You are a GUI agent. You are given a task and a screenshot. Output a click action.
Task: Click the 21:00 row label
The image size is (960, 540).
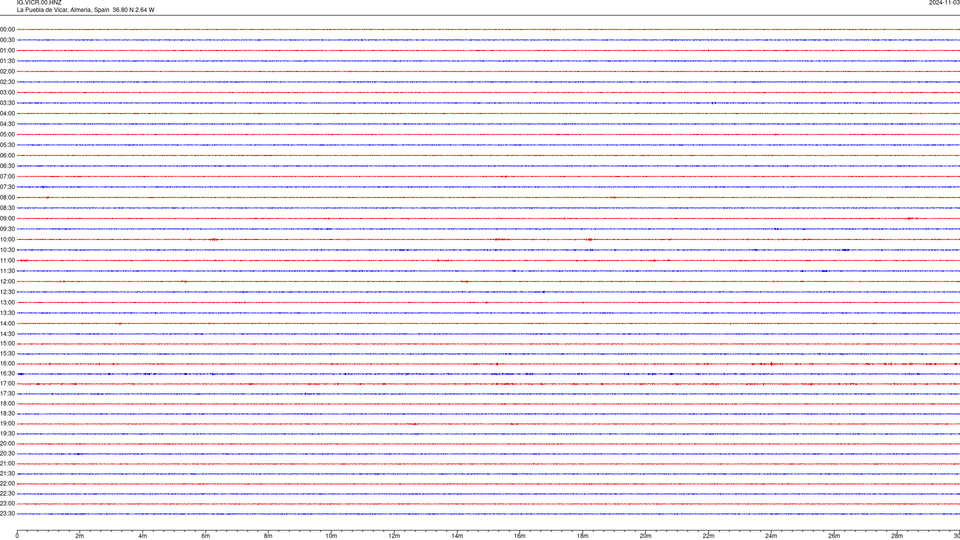point(7,463)
